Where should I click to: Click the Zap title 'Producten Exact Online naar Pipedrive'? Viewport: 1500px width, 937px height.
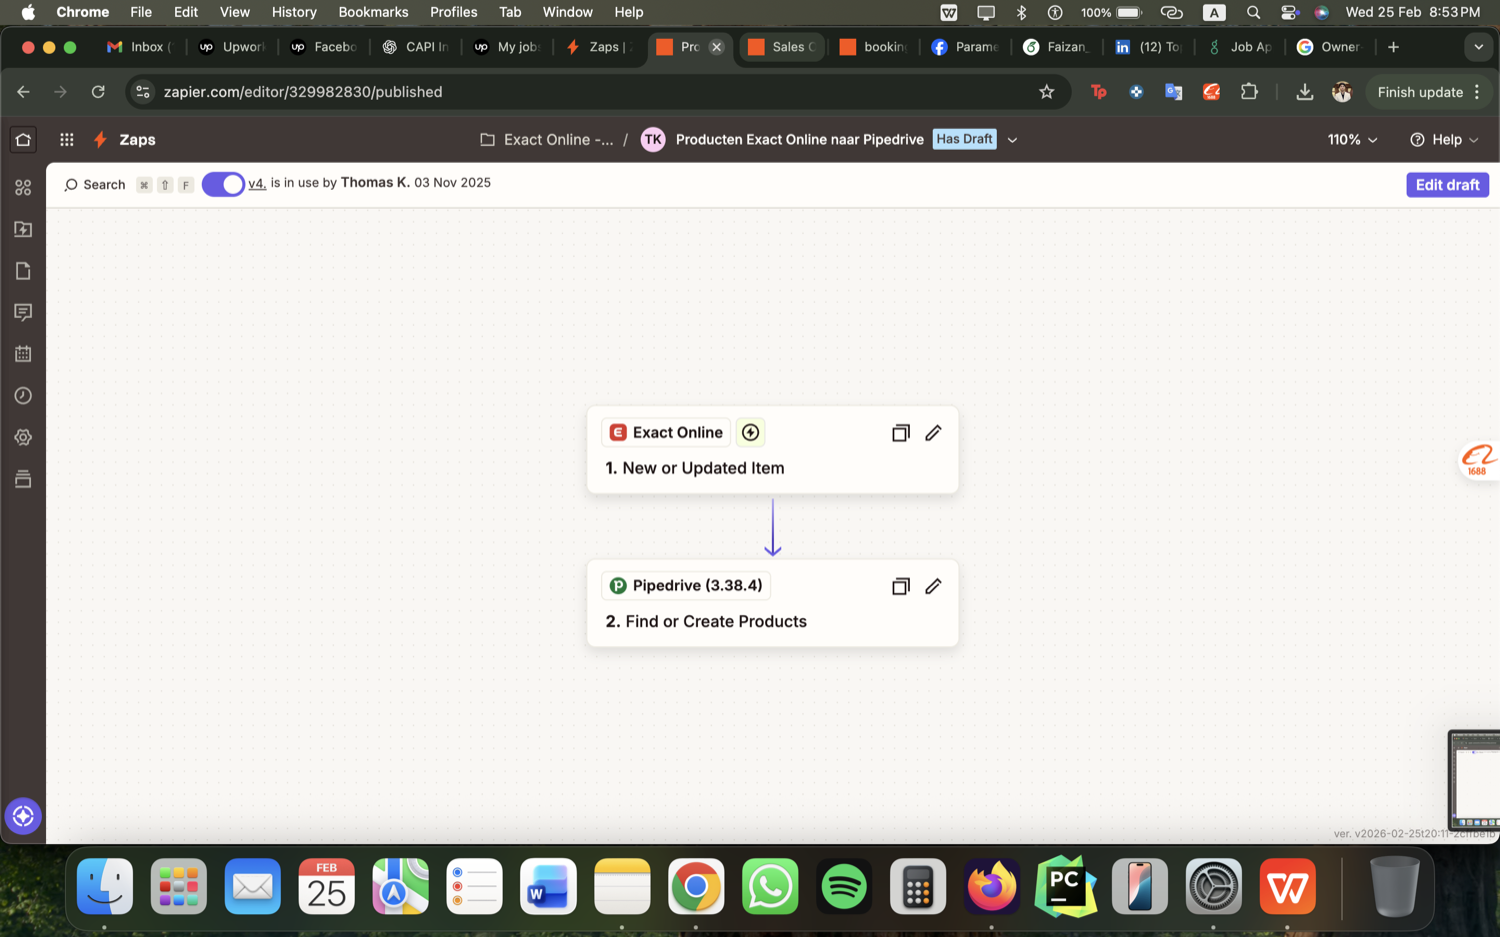pos(800,140)
